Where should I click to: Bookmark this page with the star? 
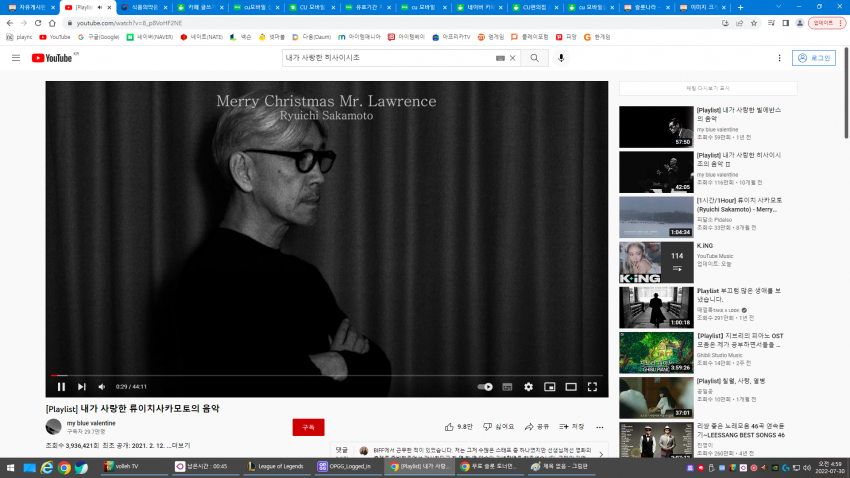[x=754, y=23]
